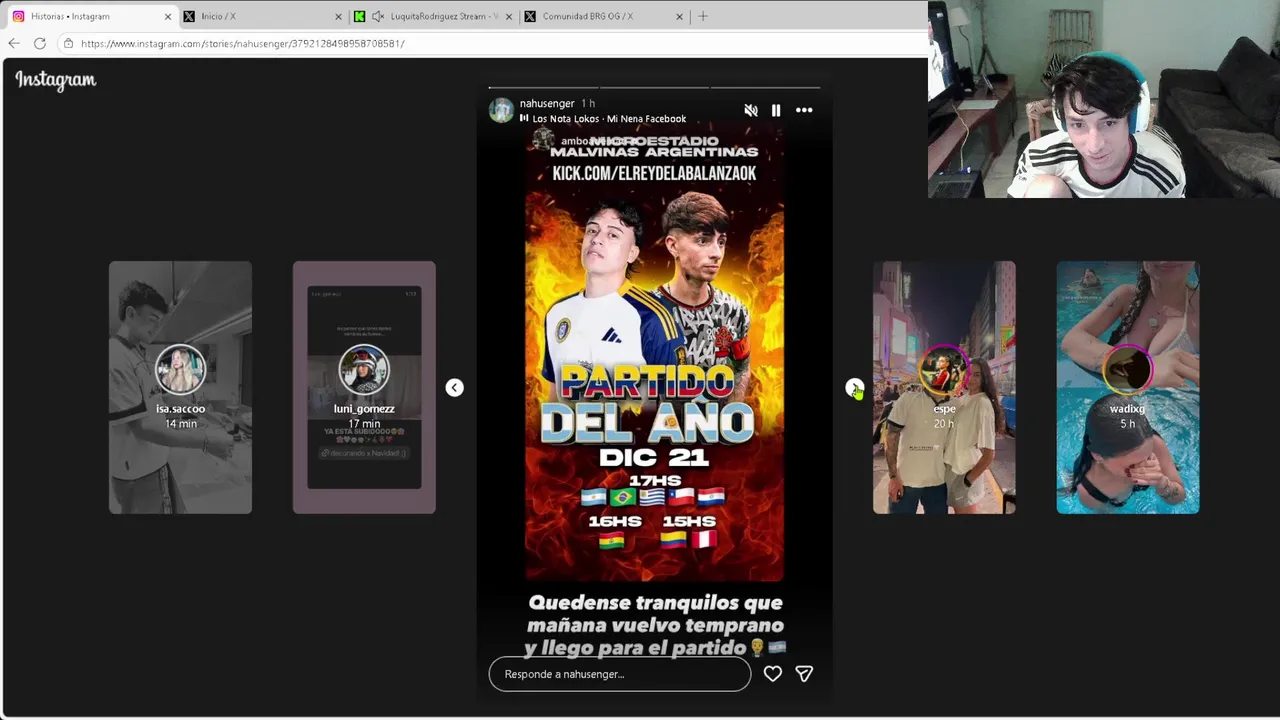The image size is (1280, 720).
Task: Go back with the browser back arrow
Action: coord(14,43)
